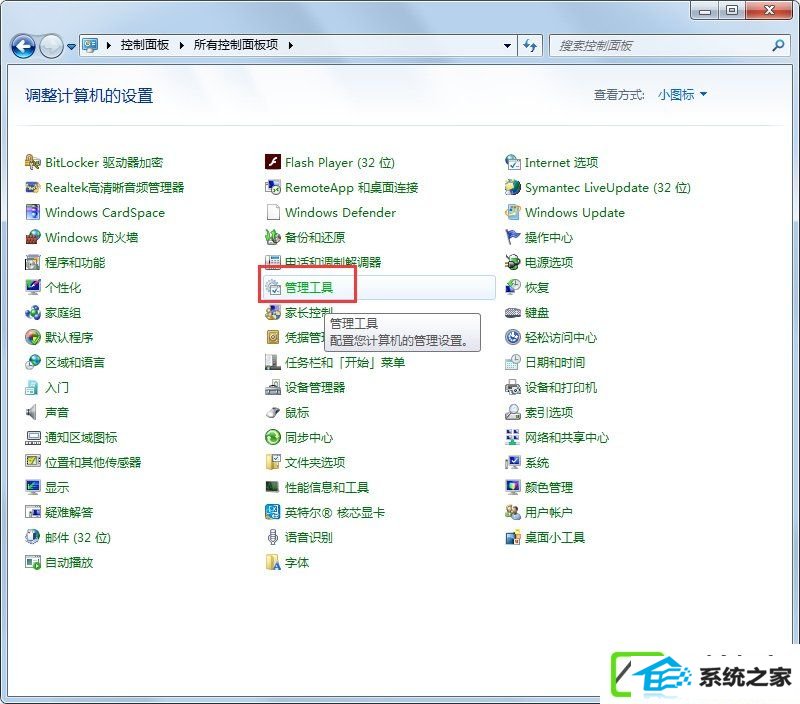The height and width of the screenshot is (704, 800).
Task: Click the 电源选项 icon
Action: pos(513,262)
